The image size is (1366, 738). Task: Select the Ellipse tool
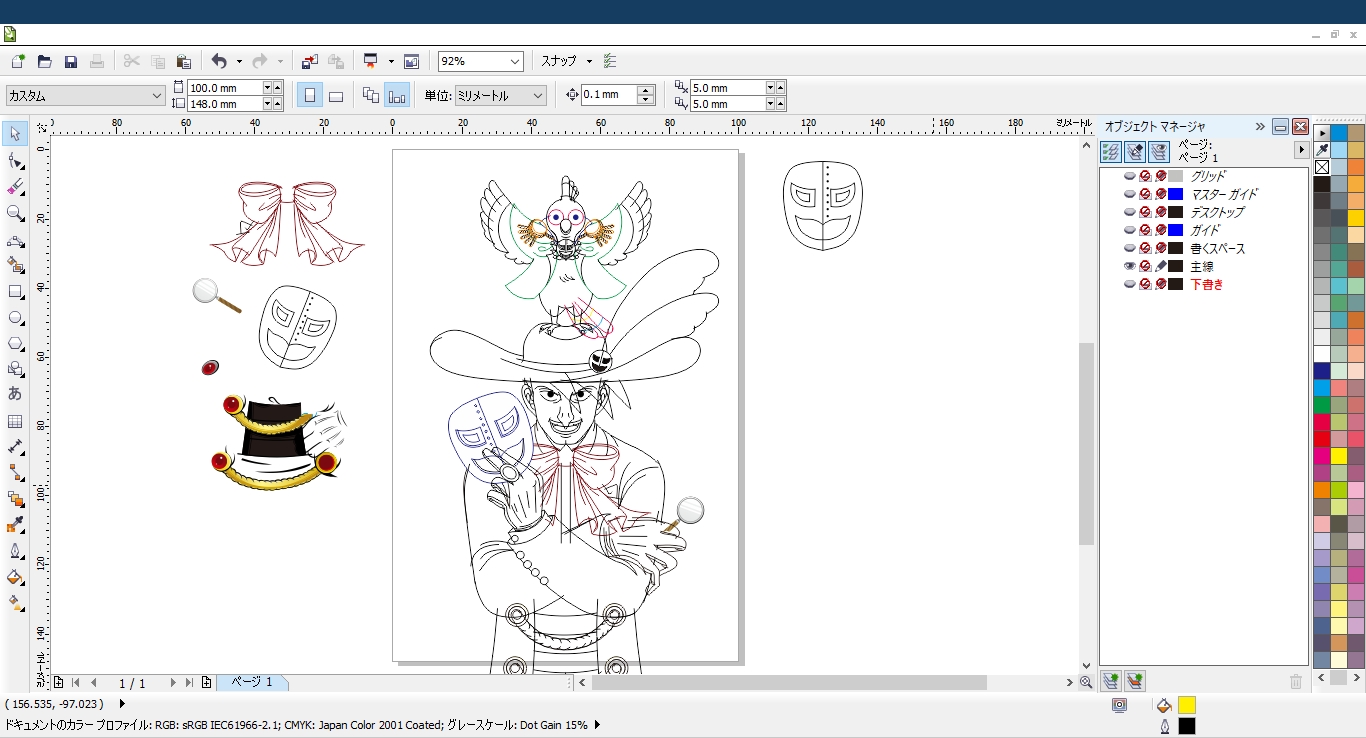click(x=15, y=318)
